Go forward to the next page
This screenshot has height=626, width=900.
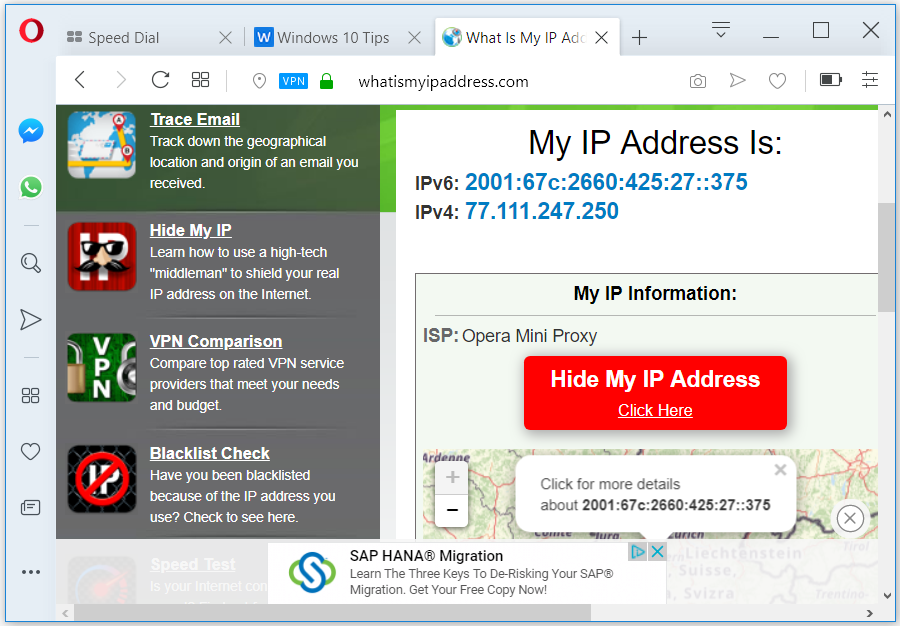click(121, 80)
